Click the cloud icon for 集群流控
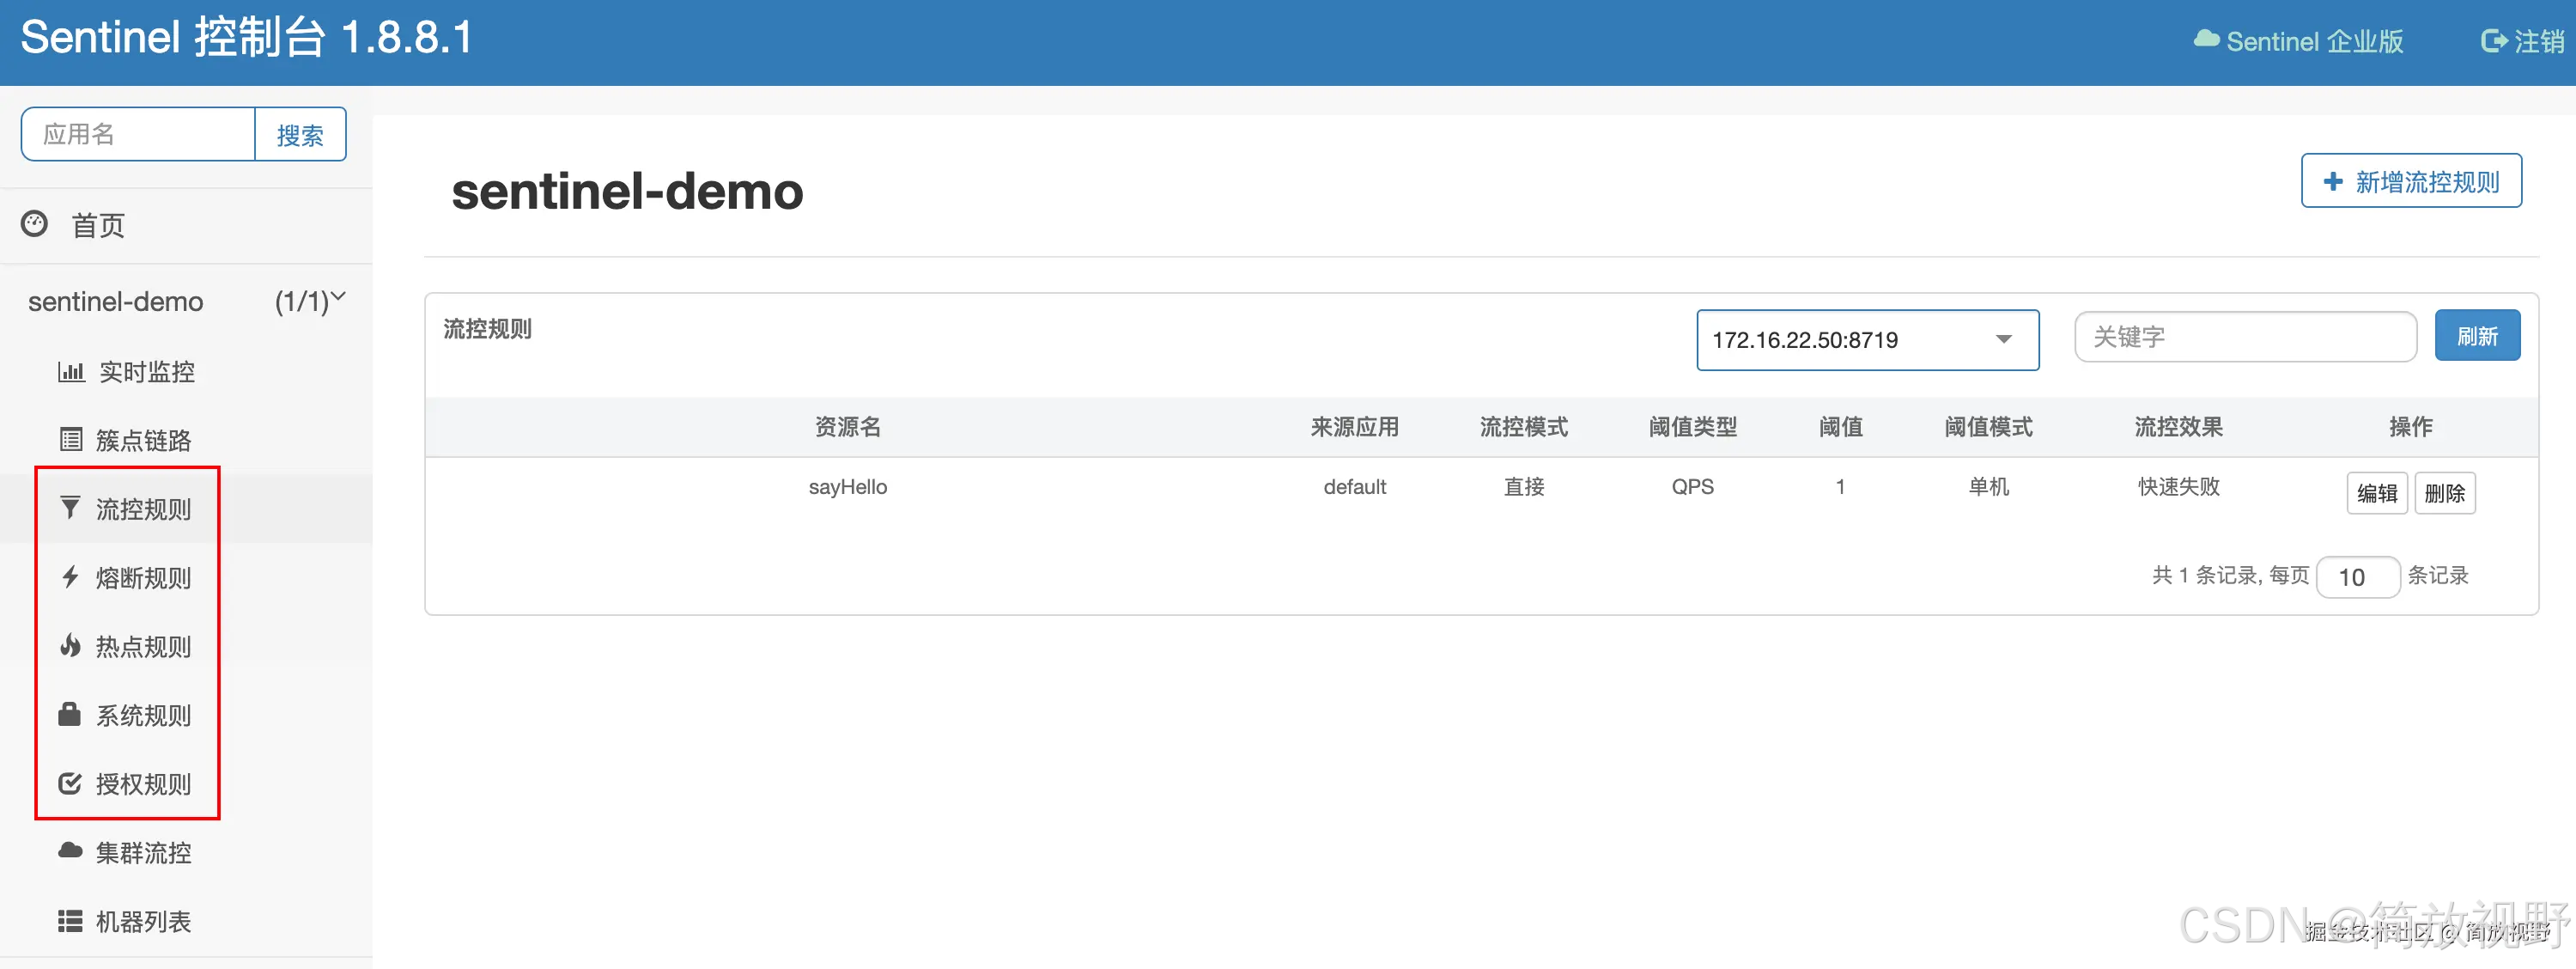Viewport: 2576px width, 969px height. 70,851
